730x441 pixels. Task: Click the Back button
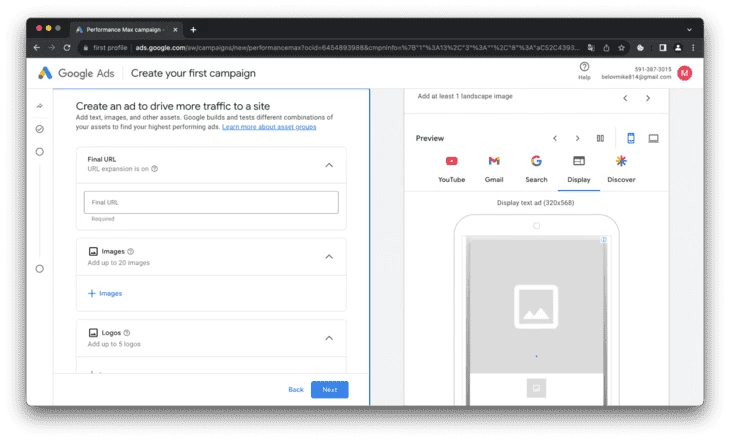coord(296,390)
